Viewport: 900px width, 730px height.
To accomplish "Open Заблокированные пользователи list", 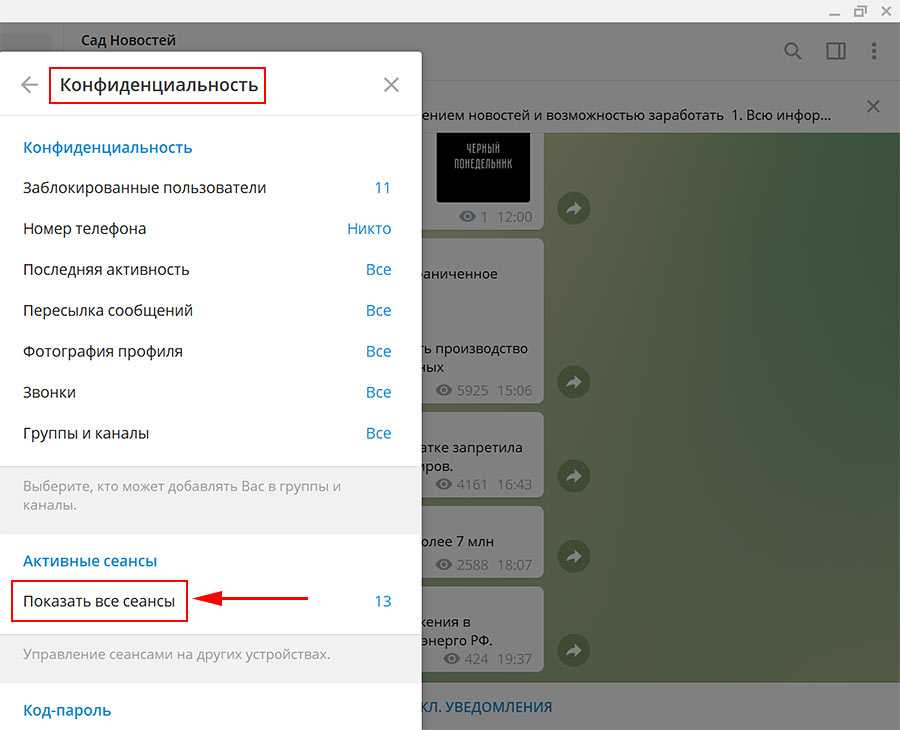I will tap(207, 188).
